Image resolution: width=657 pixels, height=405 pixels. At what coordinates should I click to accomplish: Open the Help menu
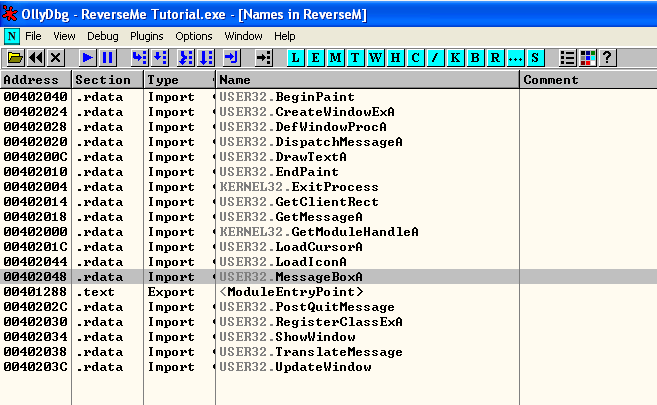point(285,36)
